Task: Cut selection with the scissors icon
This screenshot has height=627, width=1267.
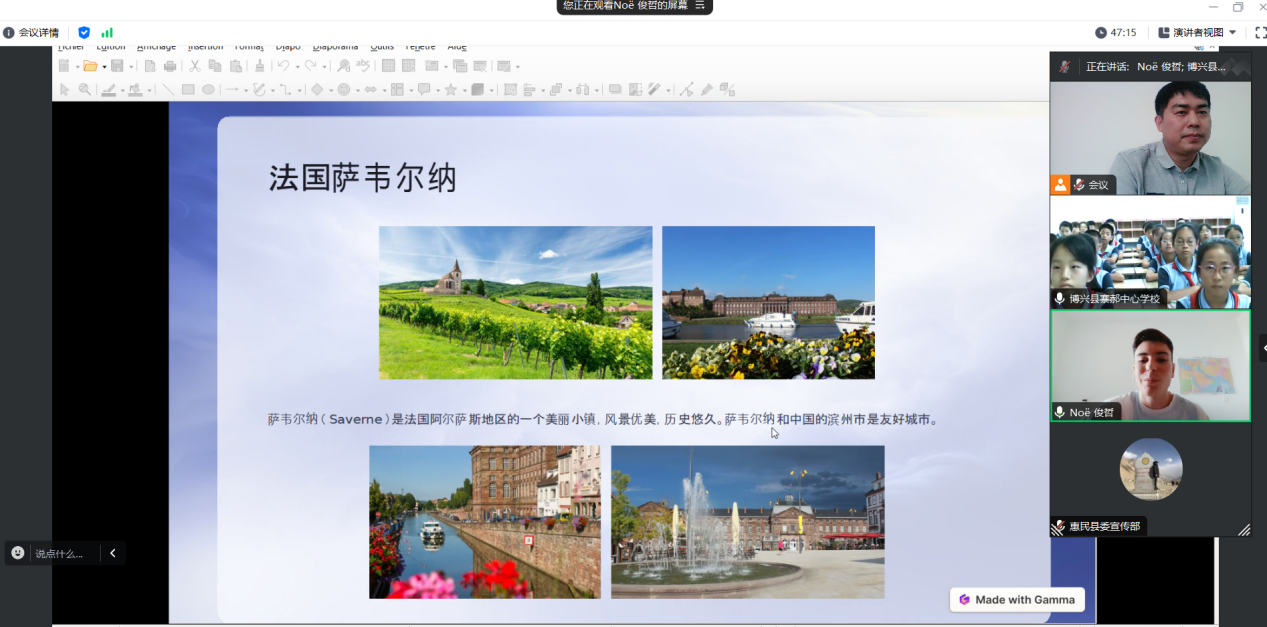Action: point(196,66)
